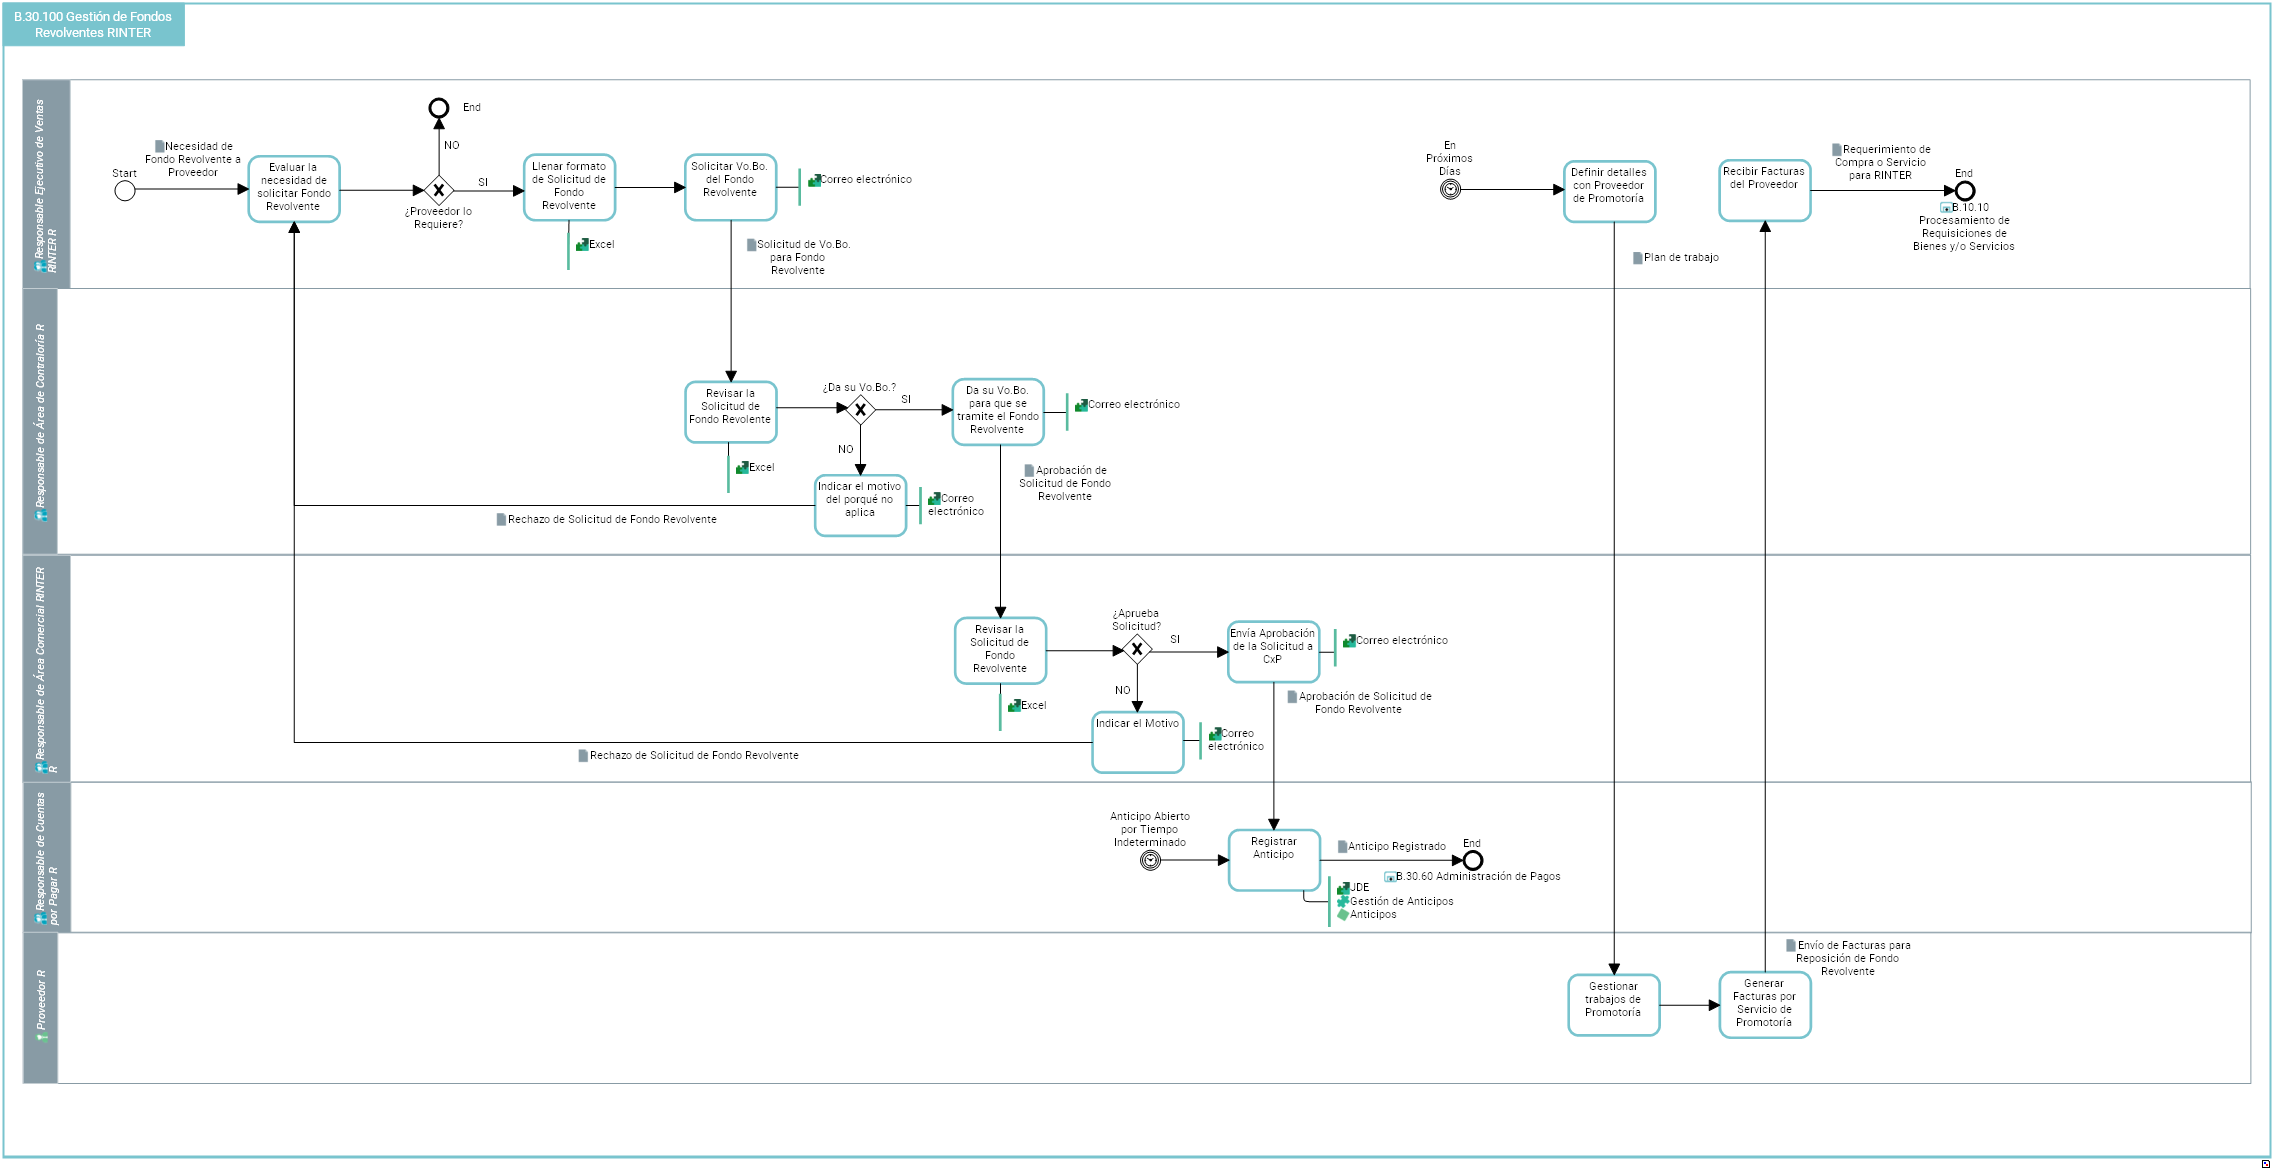Click Excel icon below 'Llenar formato de Solicitud'
This screenshot has height=1169, width=2272.
pyautogui.click(x=582, y=244)
